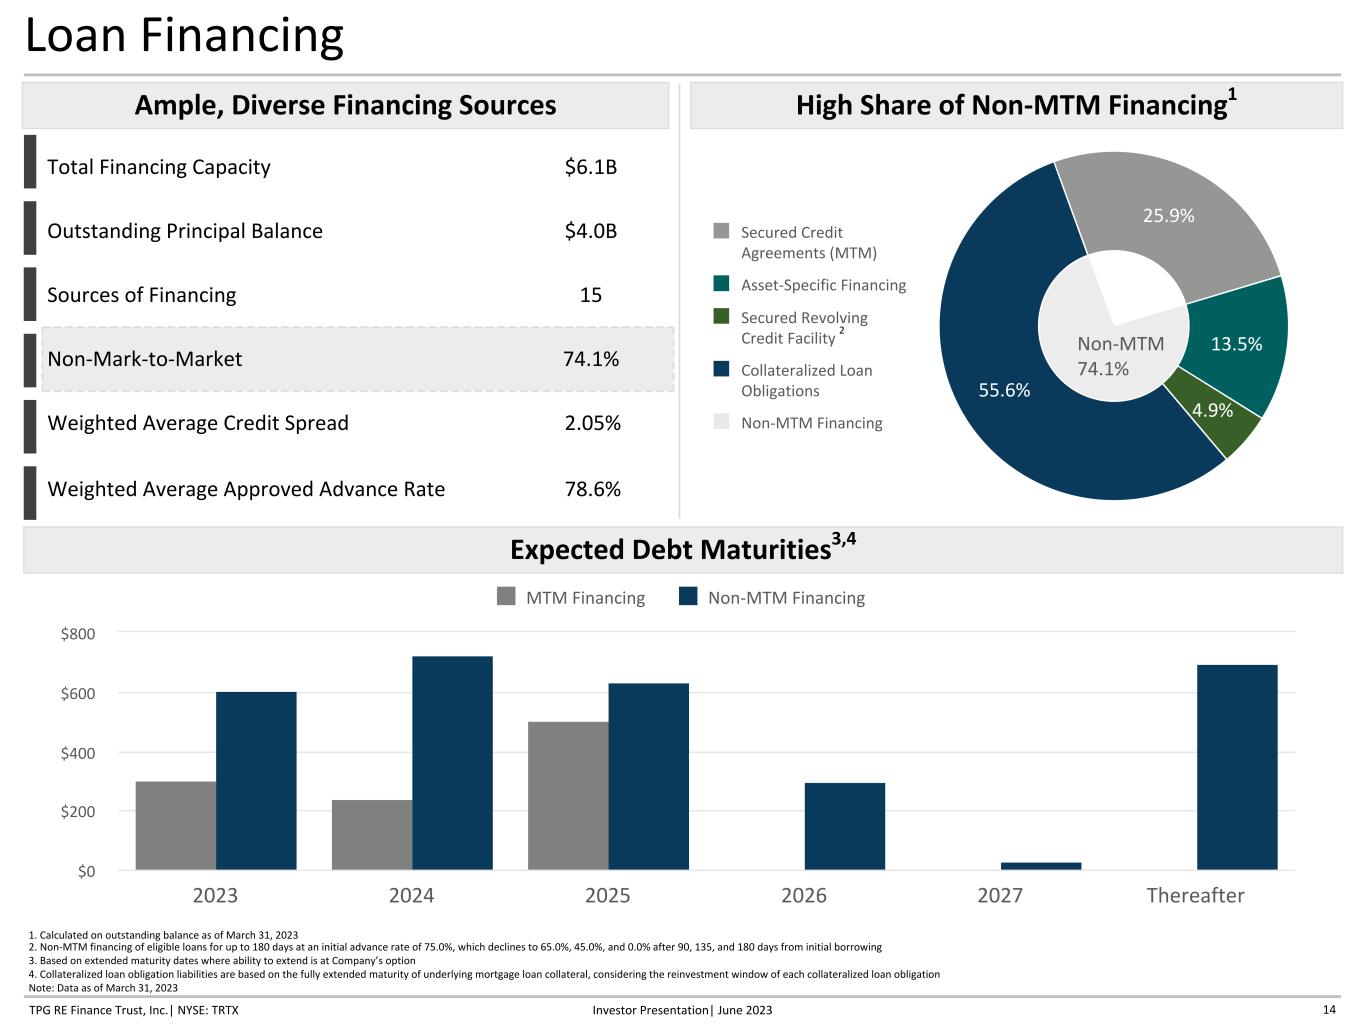Viewport: 1365px width, 1024px height.
Task: Click the Ample, Diverse Financing Sources header
Action: pos(346,105)
